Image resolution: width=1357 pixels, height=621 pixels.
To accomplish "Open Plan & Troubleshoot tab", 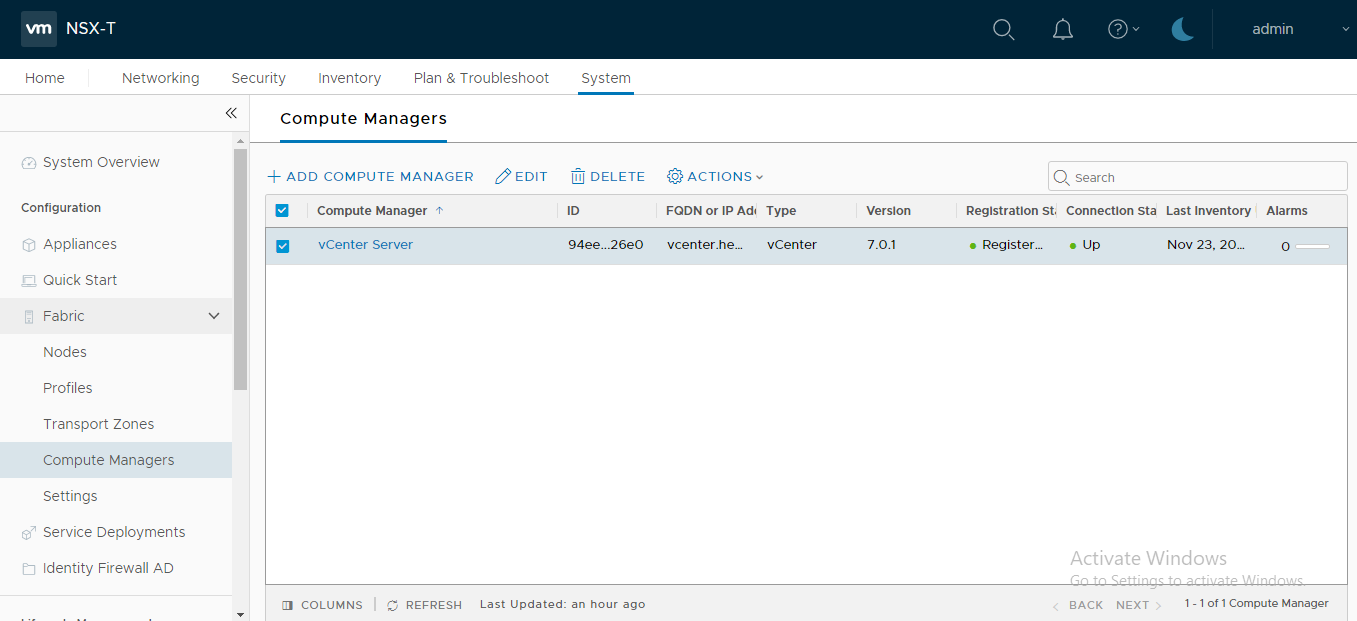I will (x=481, y=78).
